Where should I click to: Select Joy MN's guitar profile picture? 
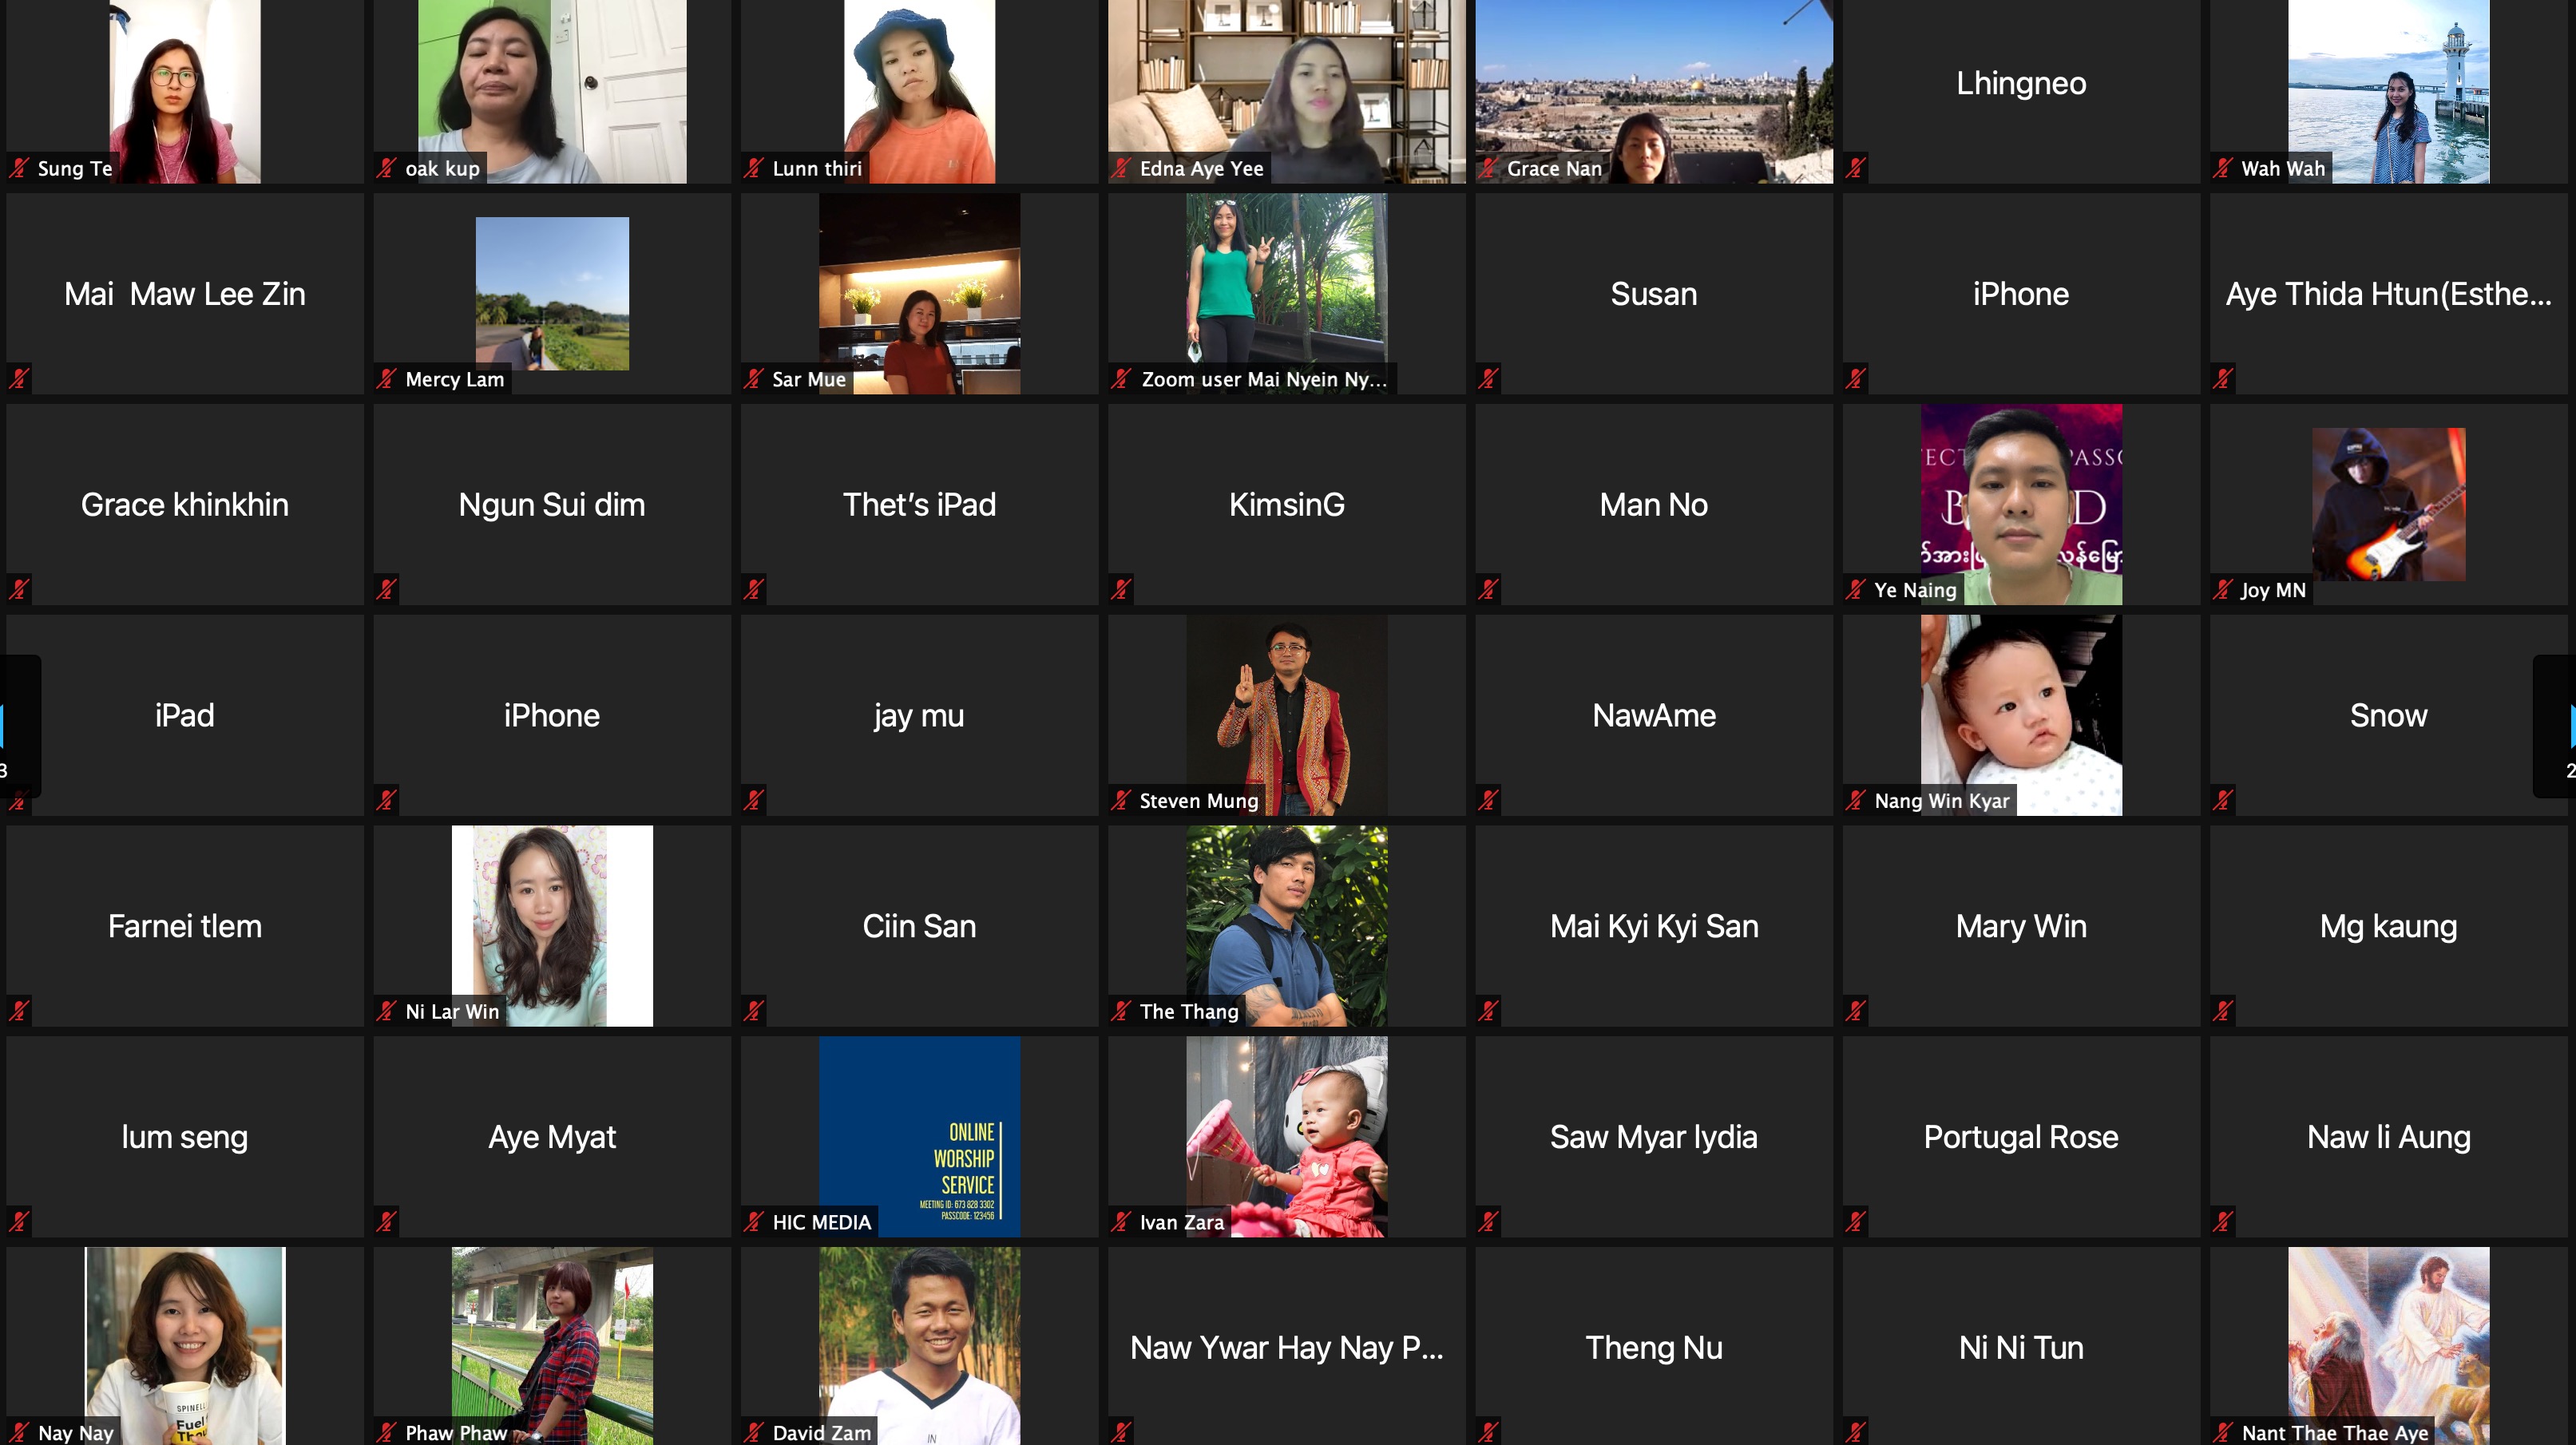[x=2388, y=505]
